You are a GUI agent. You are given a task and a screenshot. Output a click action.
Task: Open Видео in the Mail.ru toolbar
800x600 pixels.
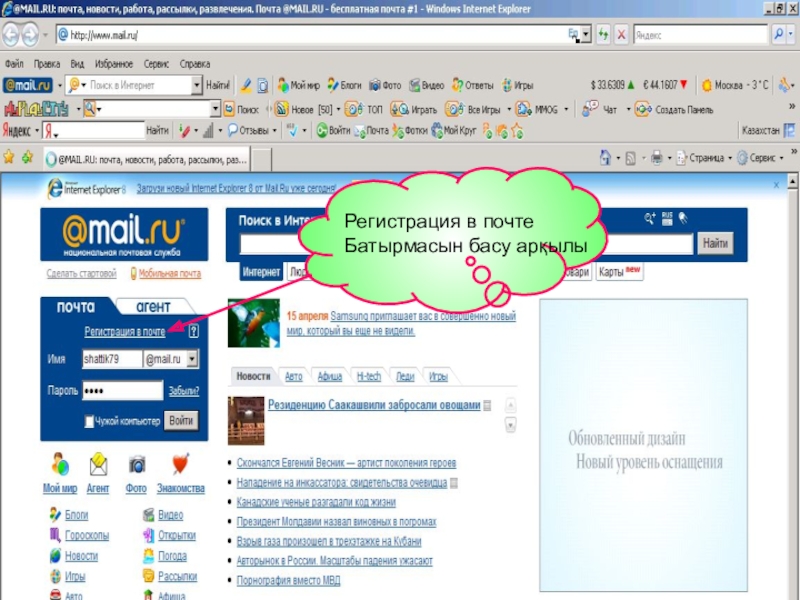click(x=427, y=85)
